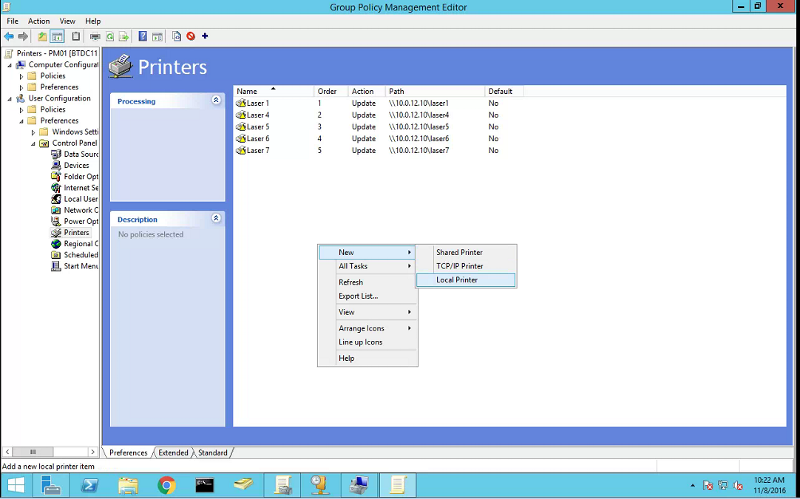Sort list by Path column header
This screenshot has height=499, width=800.
435,91
